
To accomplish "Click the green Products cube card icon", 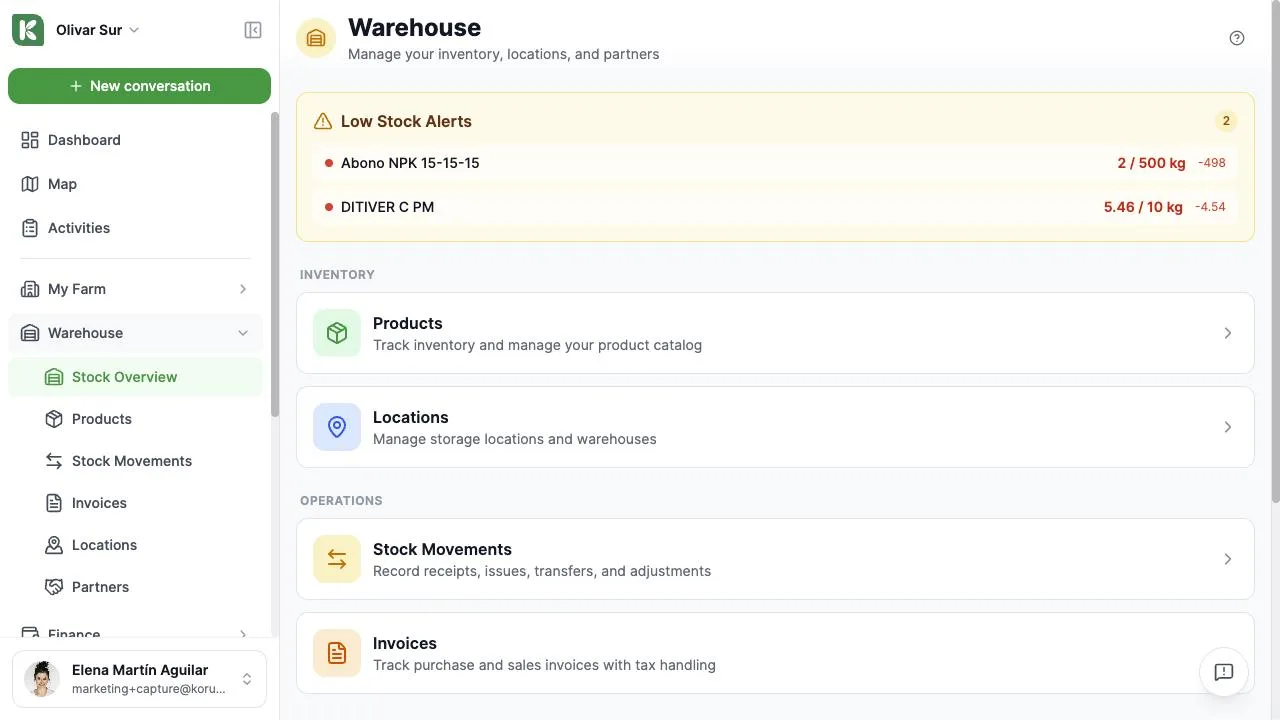I will tap(337, 333).
